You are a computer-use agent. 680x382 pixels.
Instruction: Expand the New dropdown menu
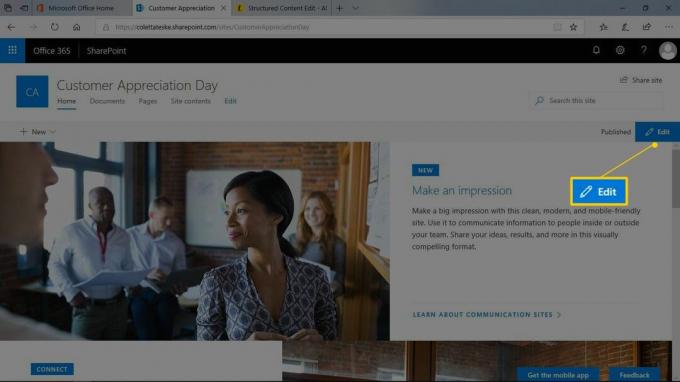pos(37,132)
